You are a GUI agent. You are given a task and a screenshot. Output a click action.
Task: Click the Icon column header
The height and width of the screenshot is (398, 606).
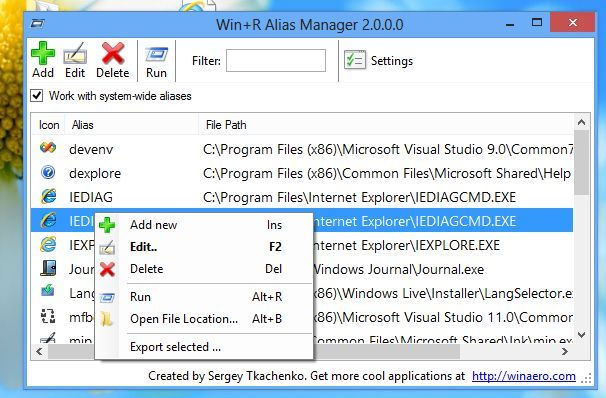coord(48,125)
